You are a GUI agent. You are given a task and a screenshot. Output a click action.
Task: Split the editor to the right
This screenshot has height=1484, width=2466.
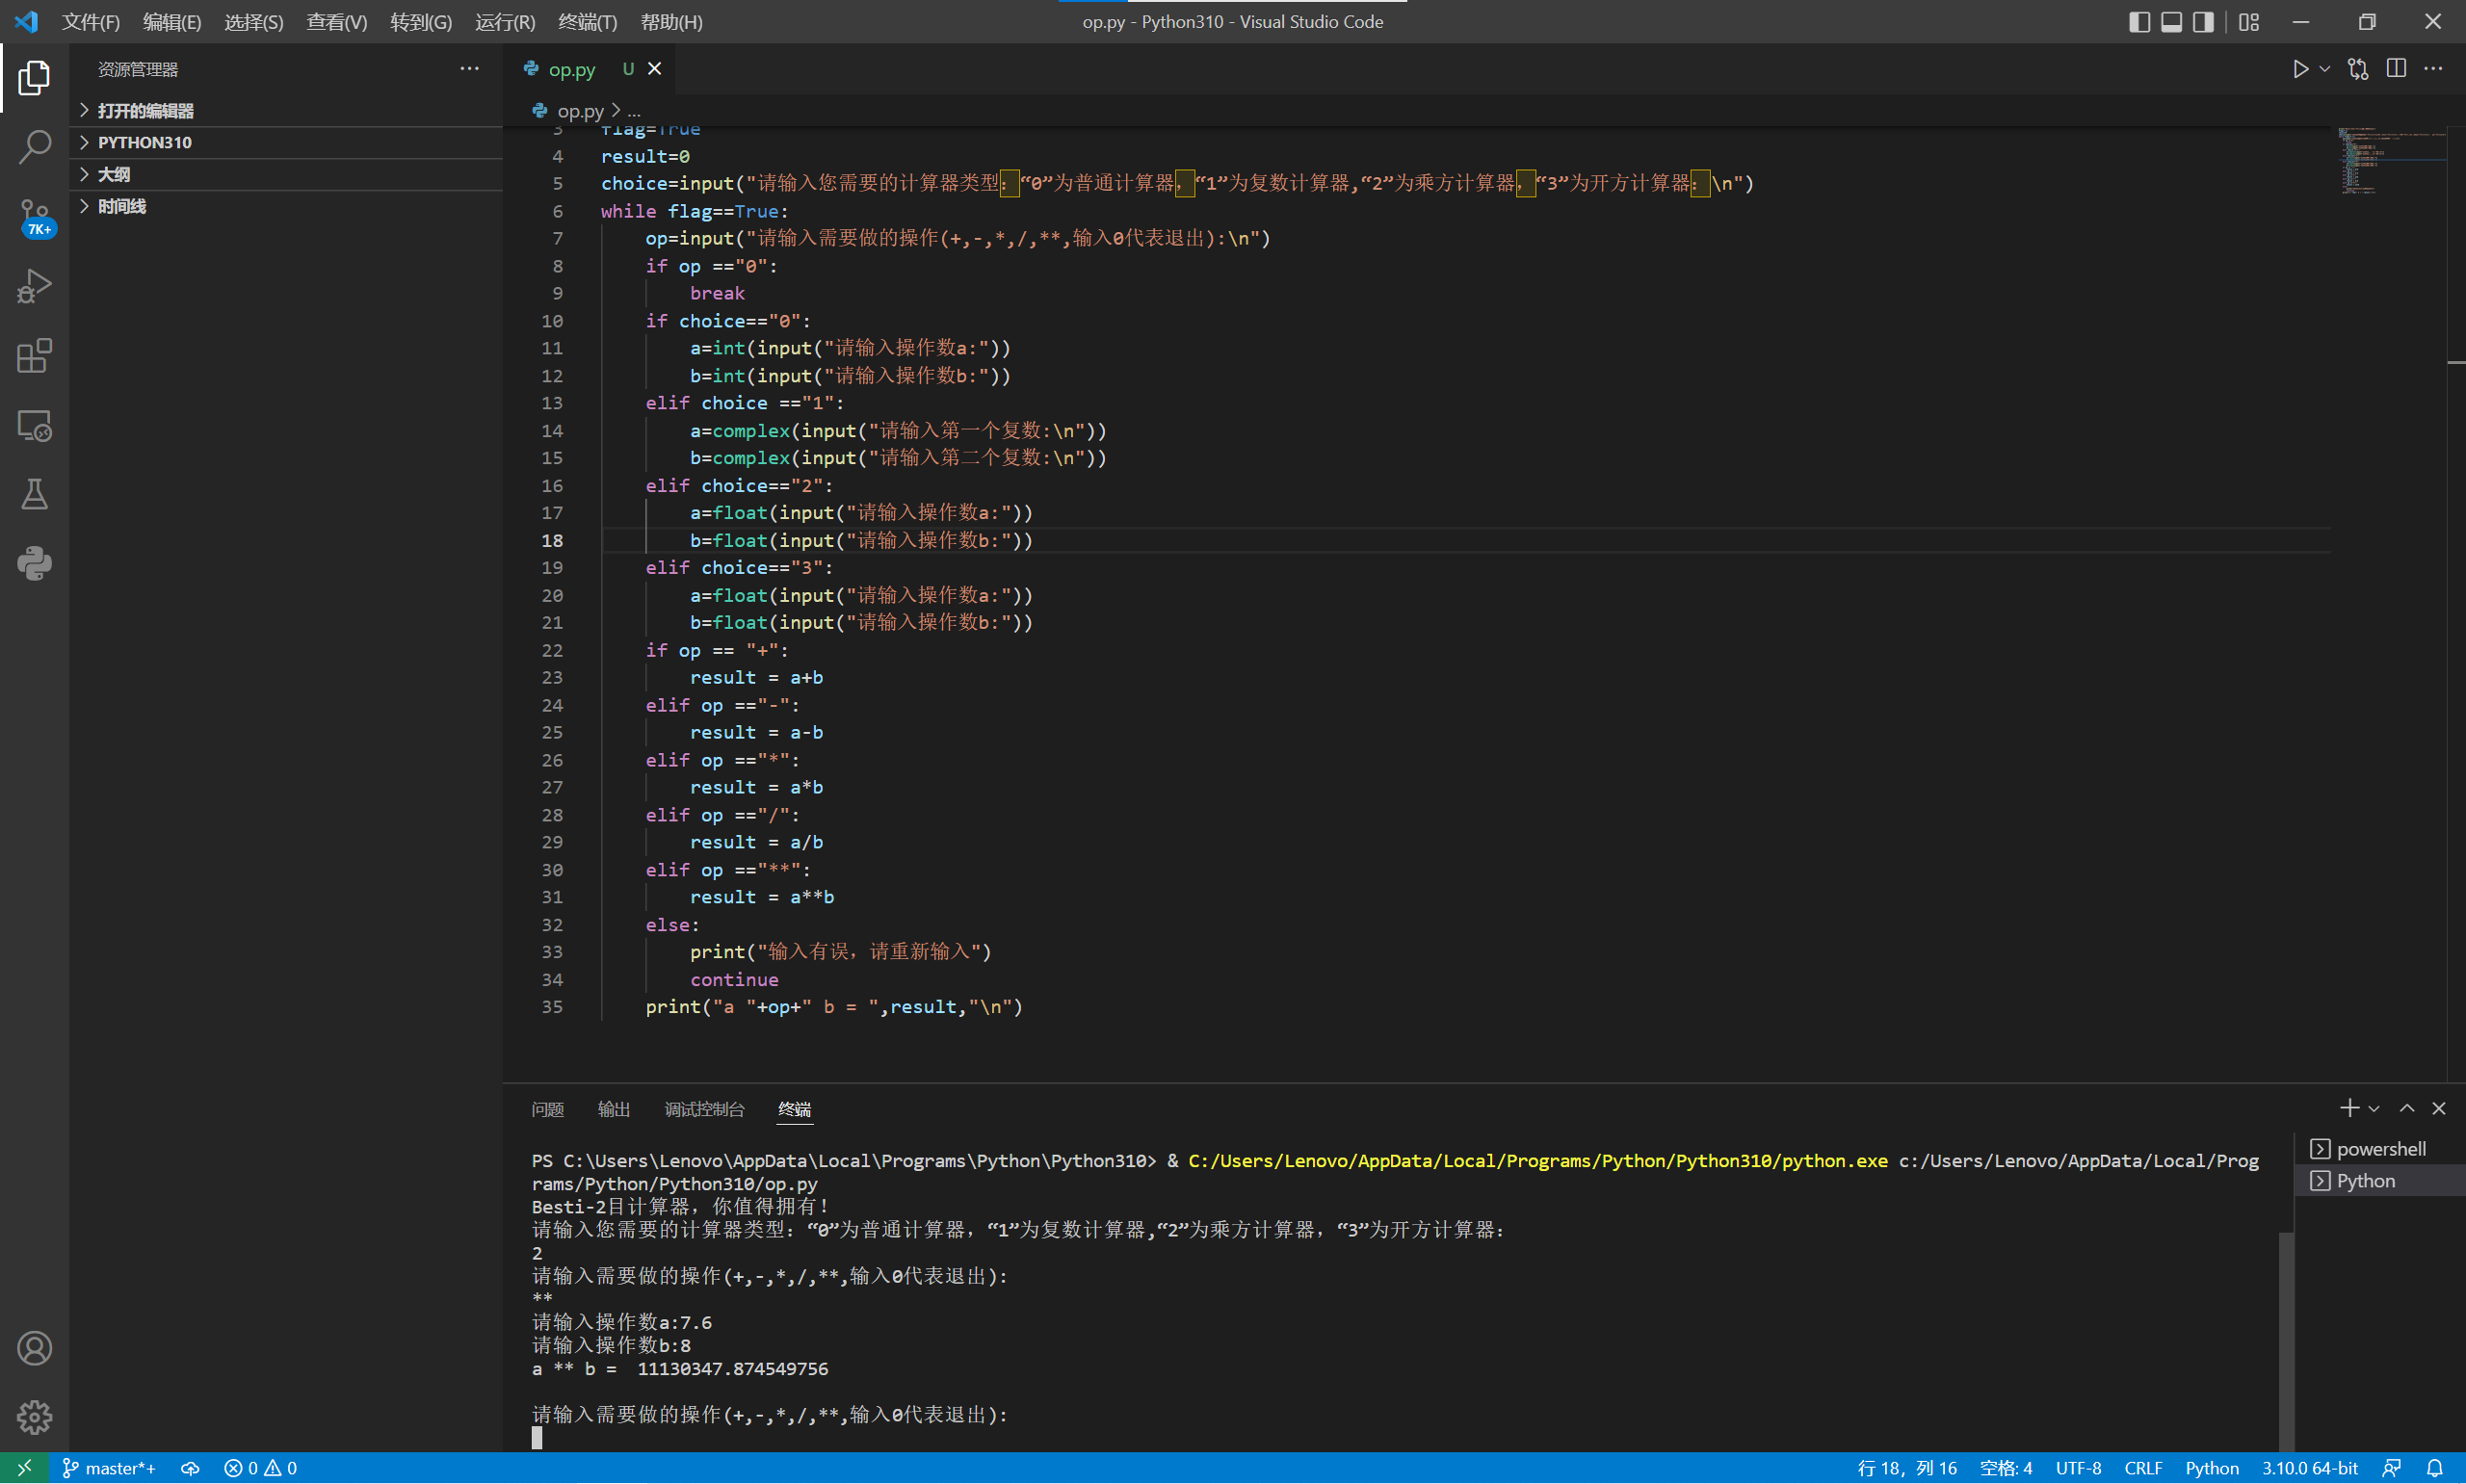pos(2396,69)
